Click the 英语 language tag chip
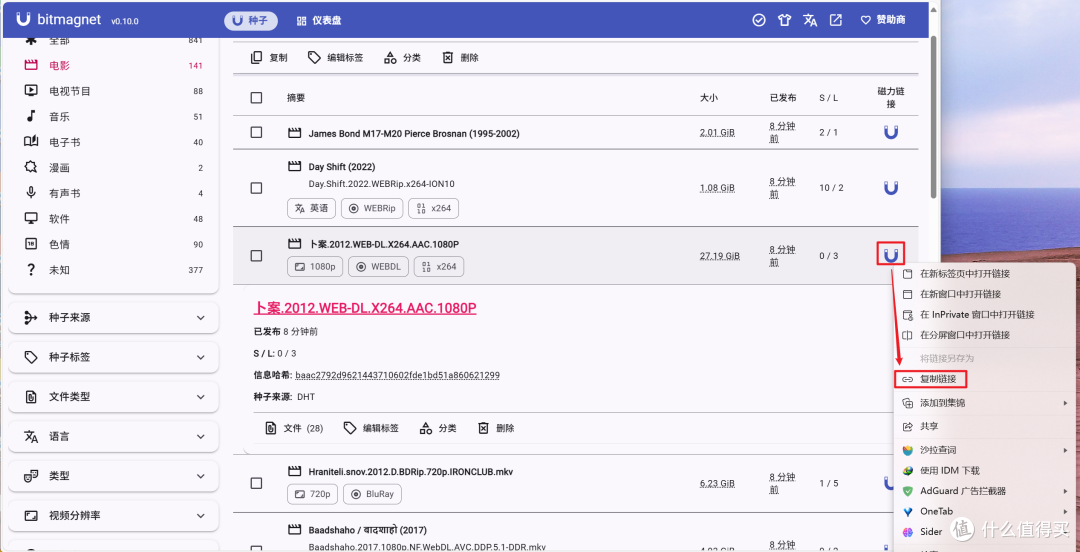This screenshot has width=1080, height=552. pyautogui.click(x=311, y=208)
